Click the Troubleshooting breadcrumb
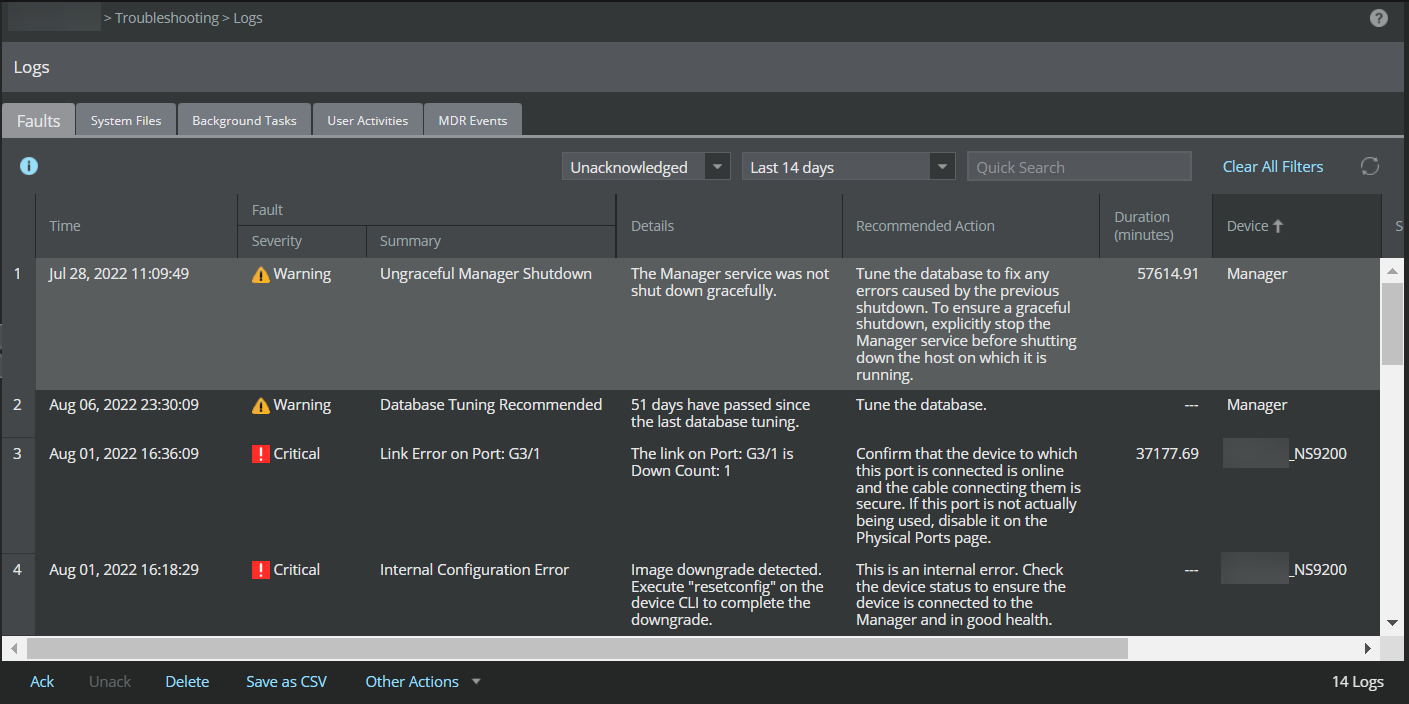 pos(167,18)
